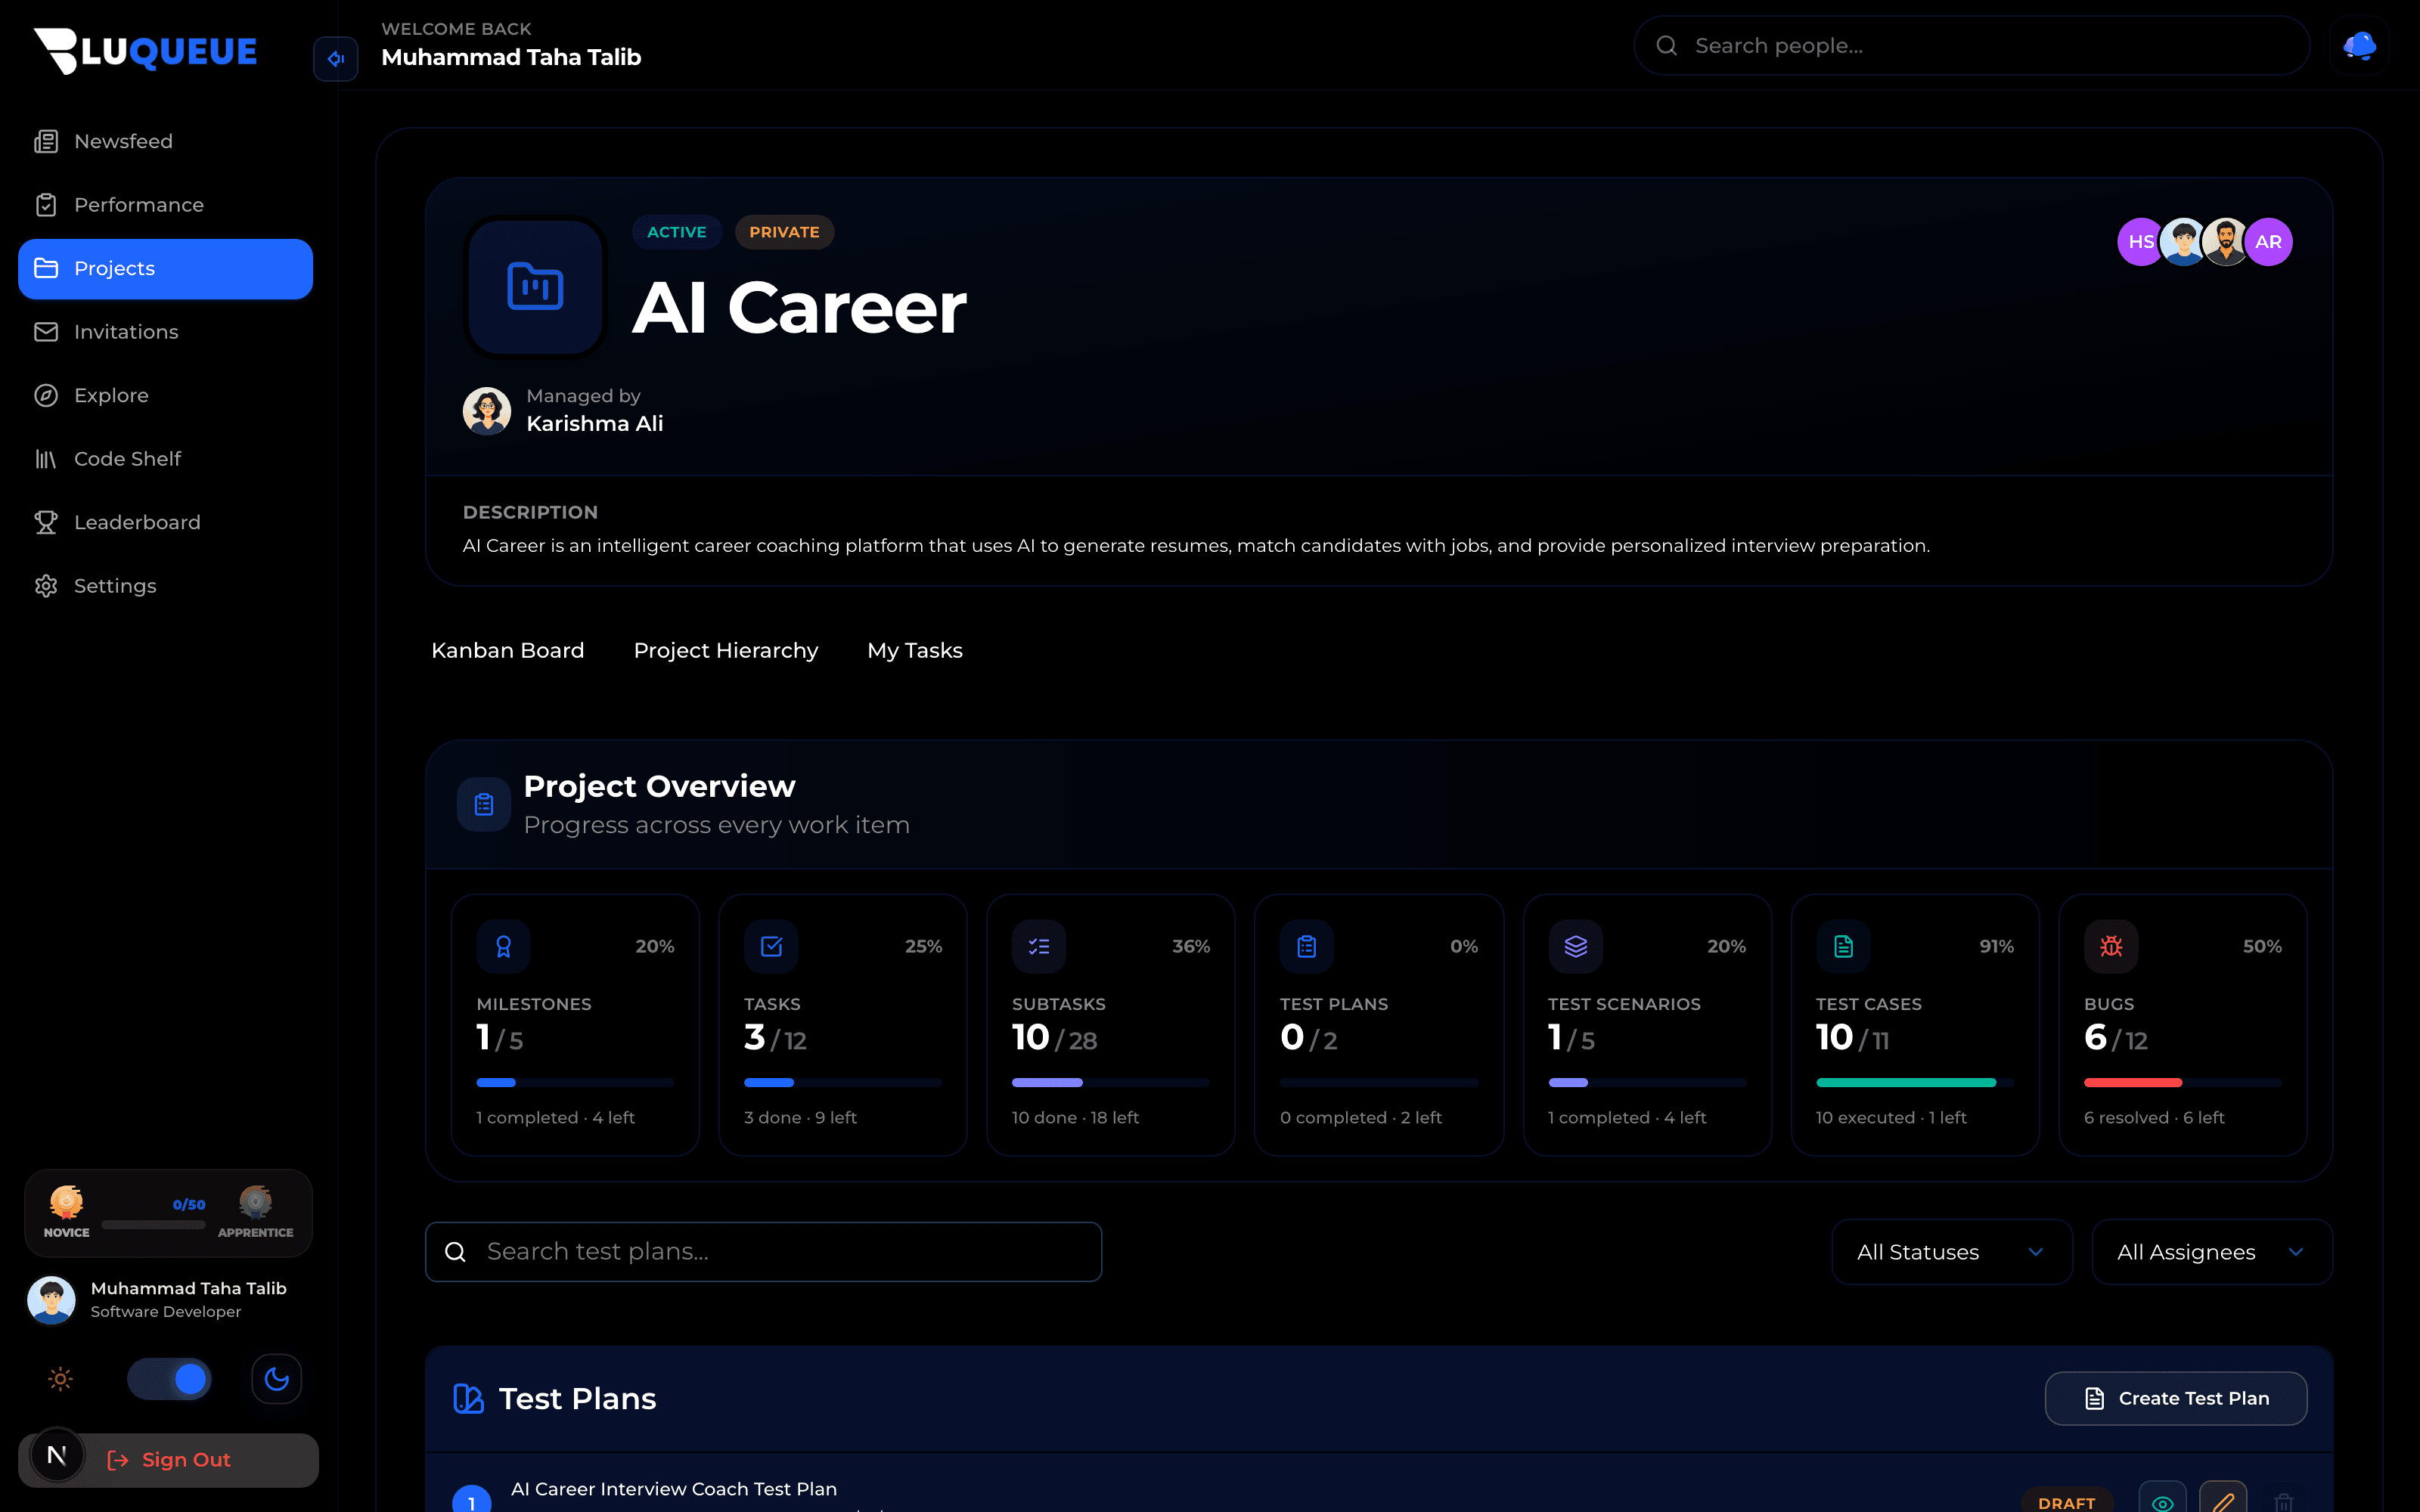Select dark mode moon icon
Image resolution: width=2420 pixels, height=1512 pixels.
tap(277, 1379)
